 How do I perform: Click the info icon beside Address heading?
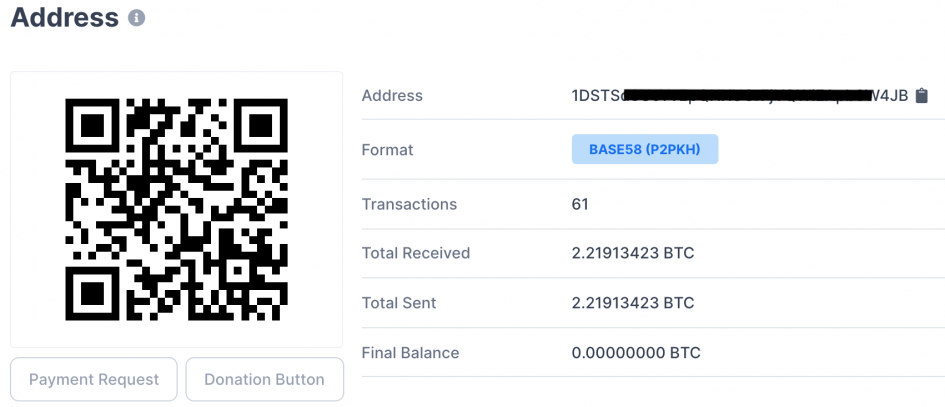[136, 18]
